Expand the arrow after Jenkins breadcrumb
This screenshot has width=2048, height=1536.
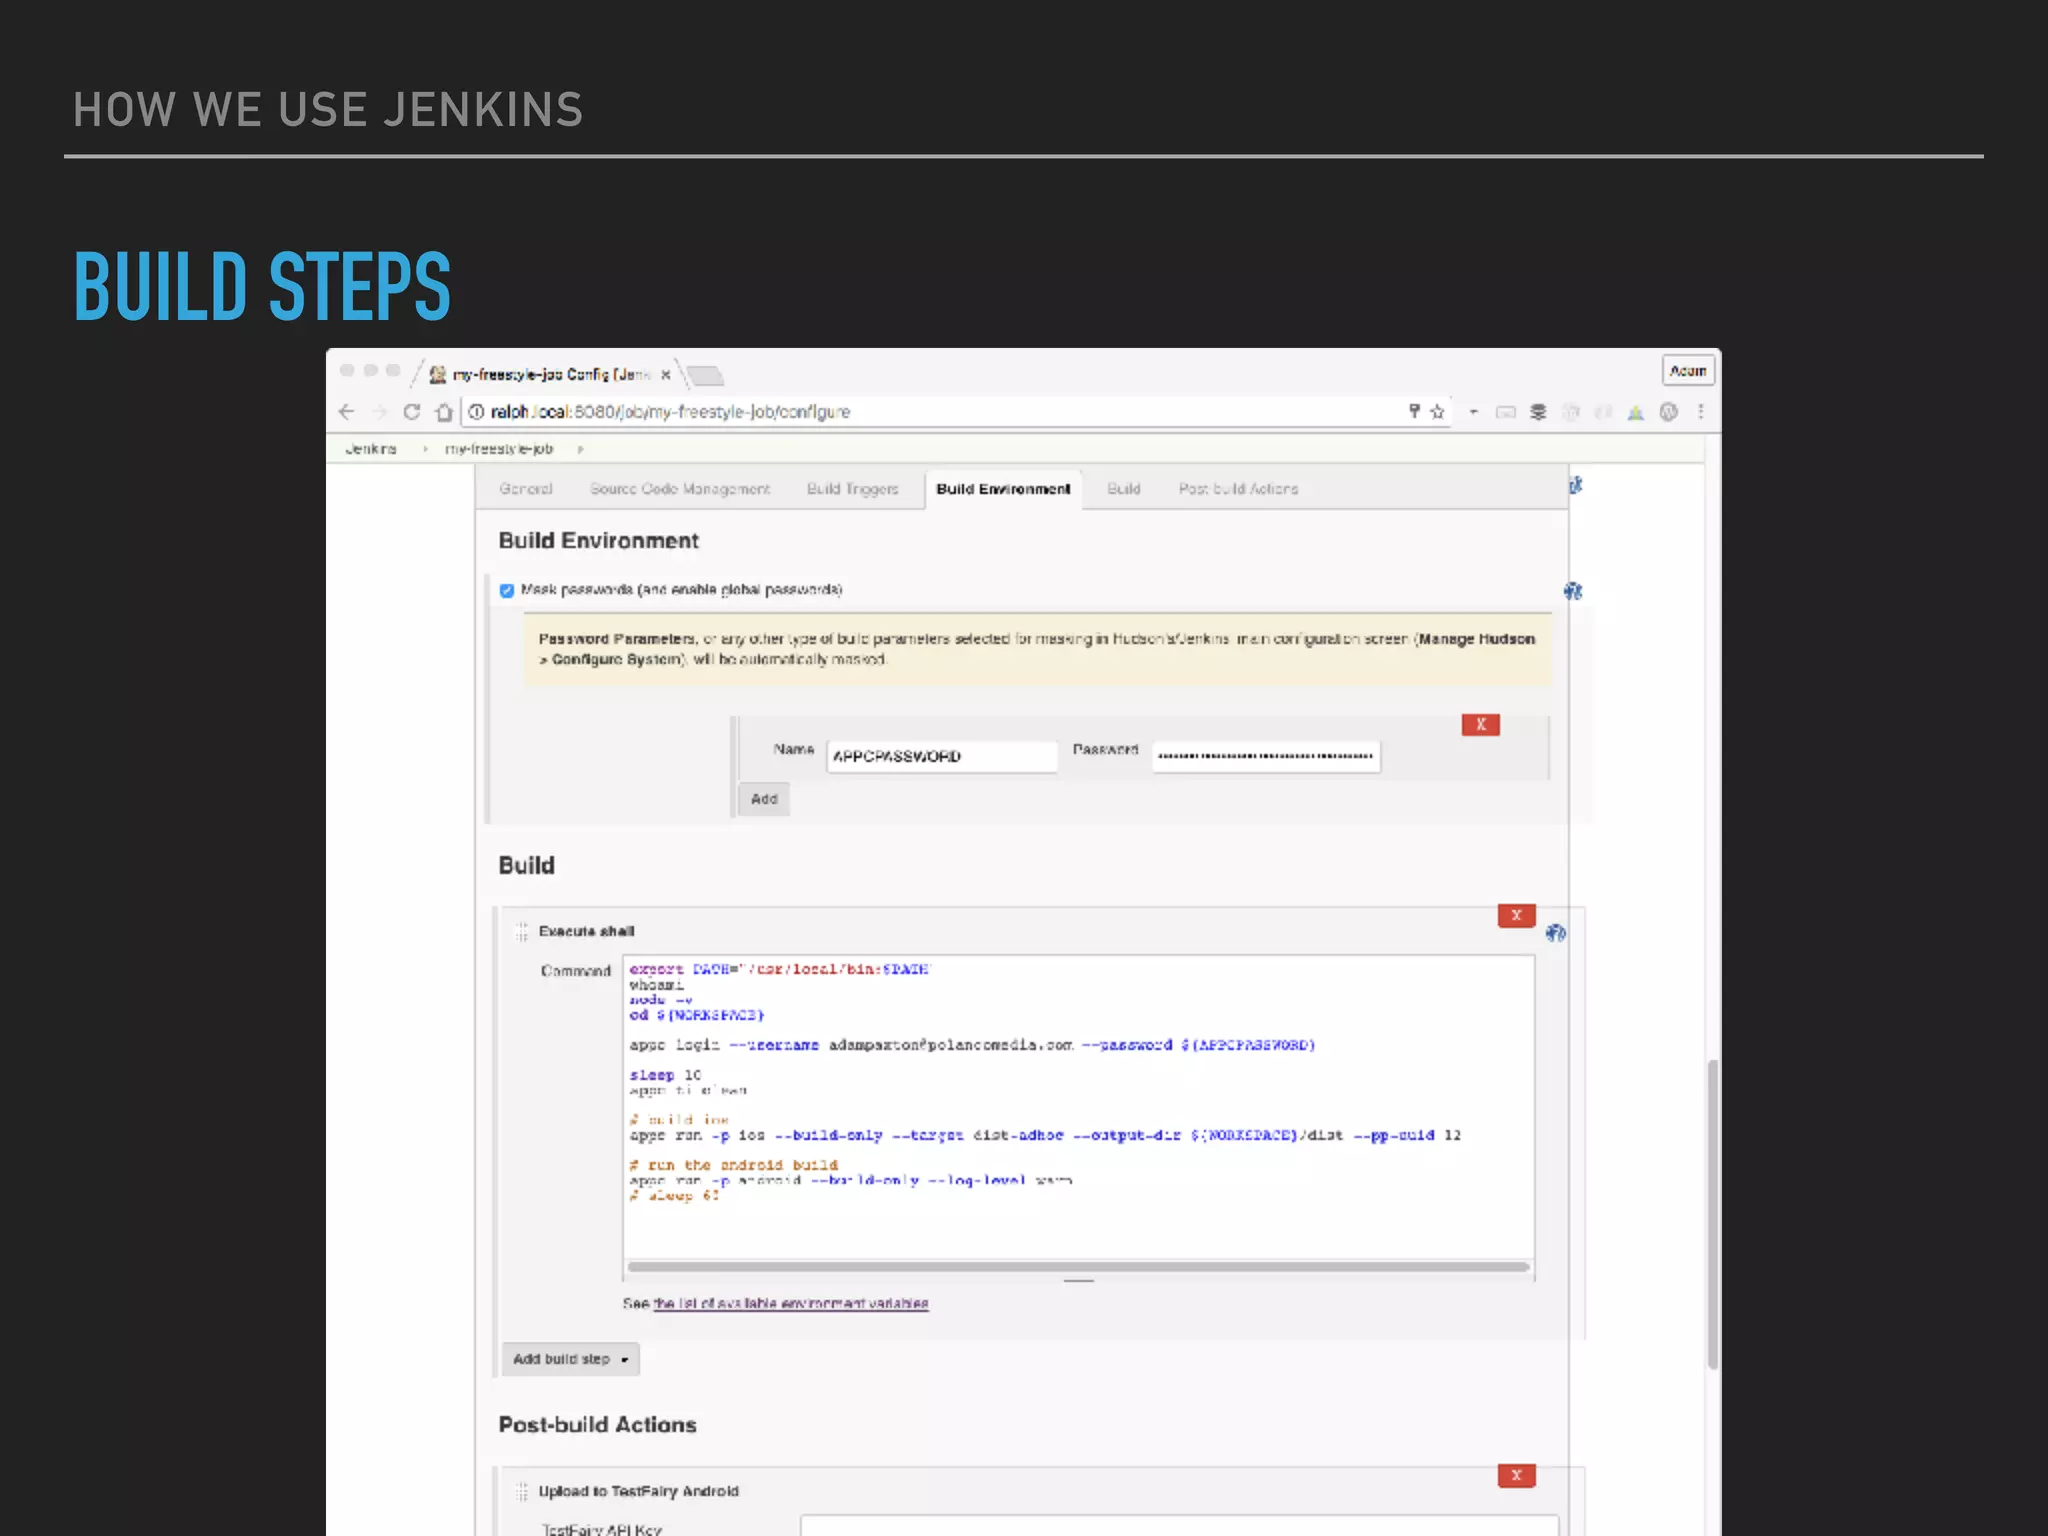point(425,449)
